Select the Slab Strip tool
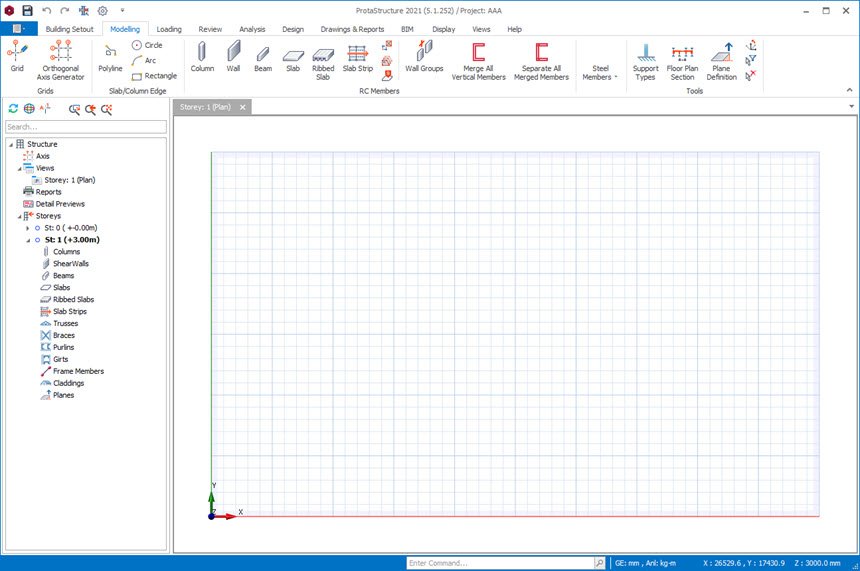The width and height of the screenshot is (860, 571). [x=358, y=58]
